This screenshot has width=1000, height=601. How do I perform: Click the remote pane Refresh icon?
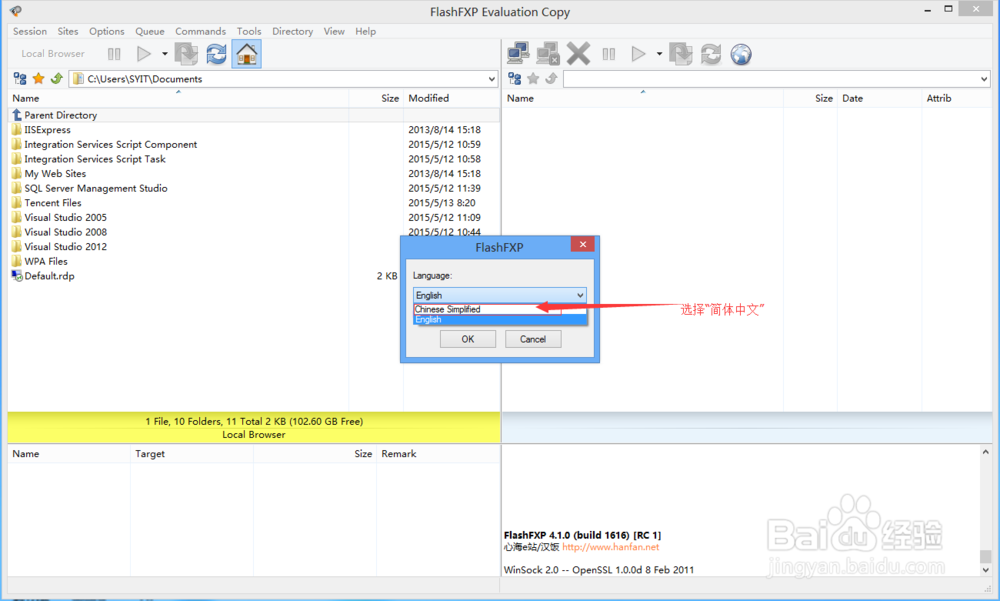point(711,54)
